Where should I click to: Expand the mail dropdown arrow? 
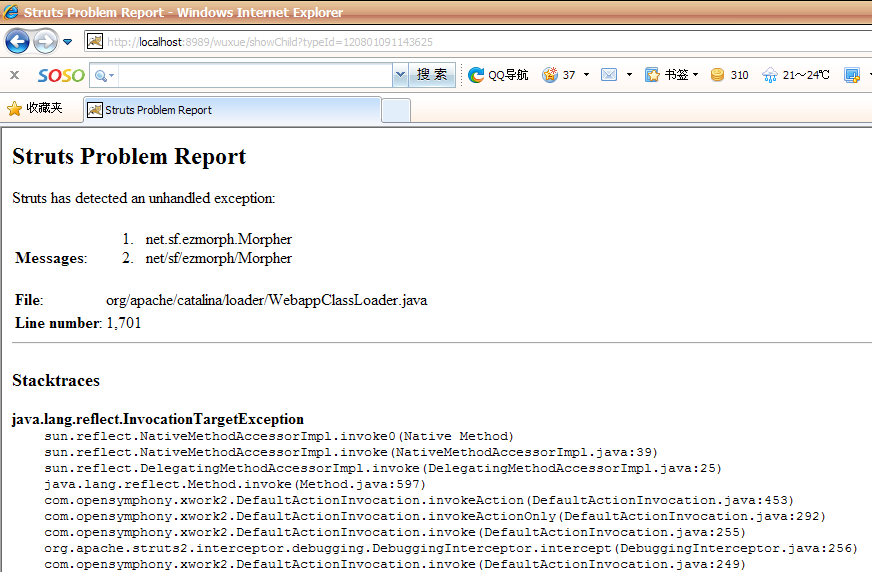coord(629,75)
